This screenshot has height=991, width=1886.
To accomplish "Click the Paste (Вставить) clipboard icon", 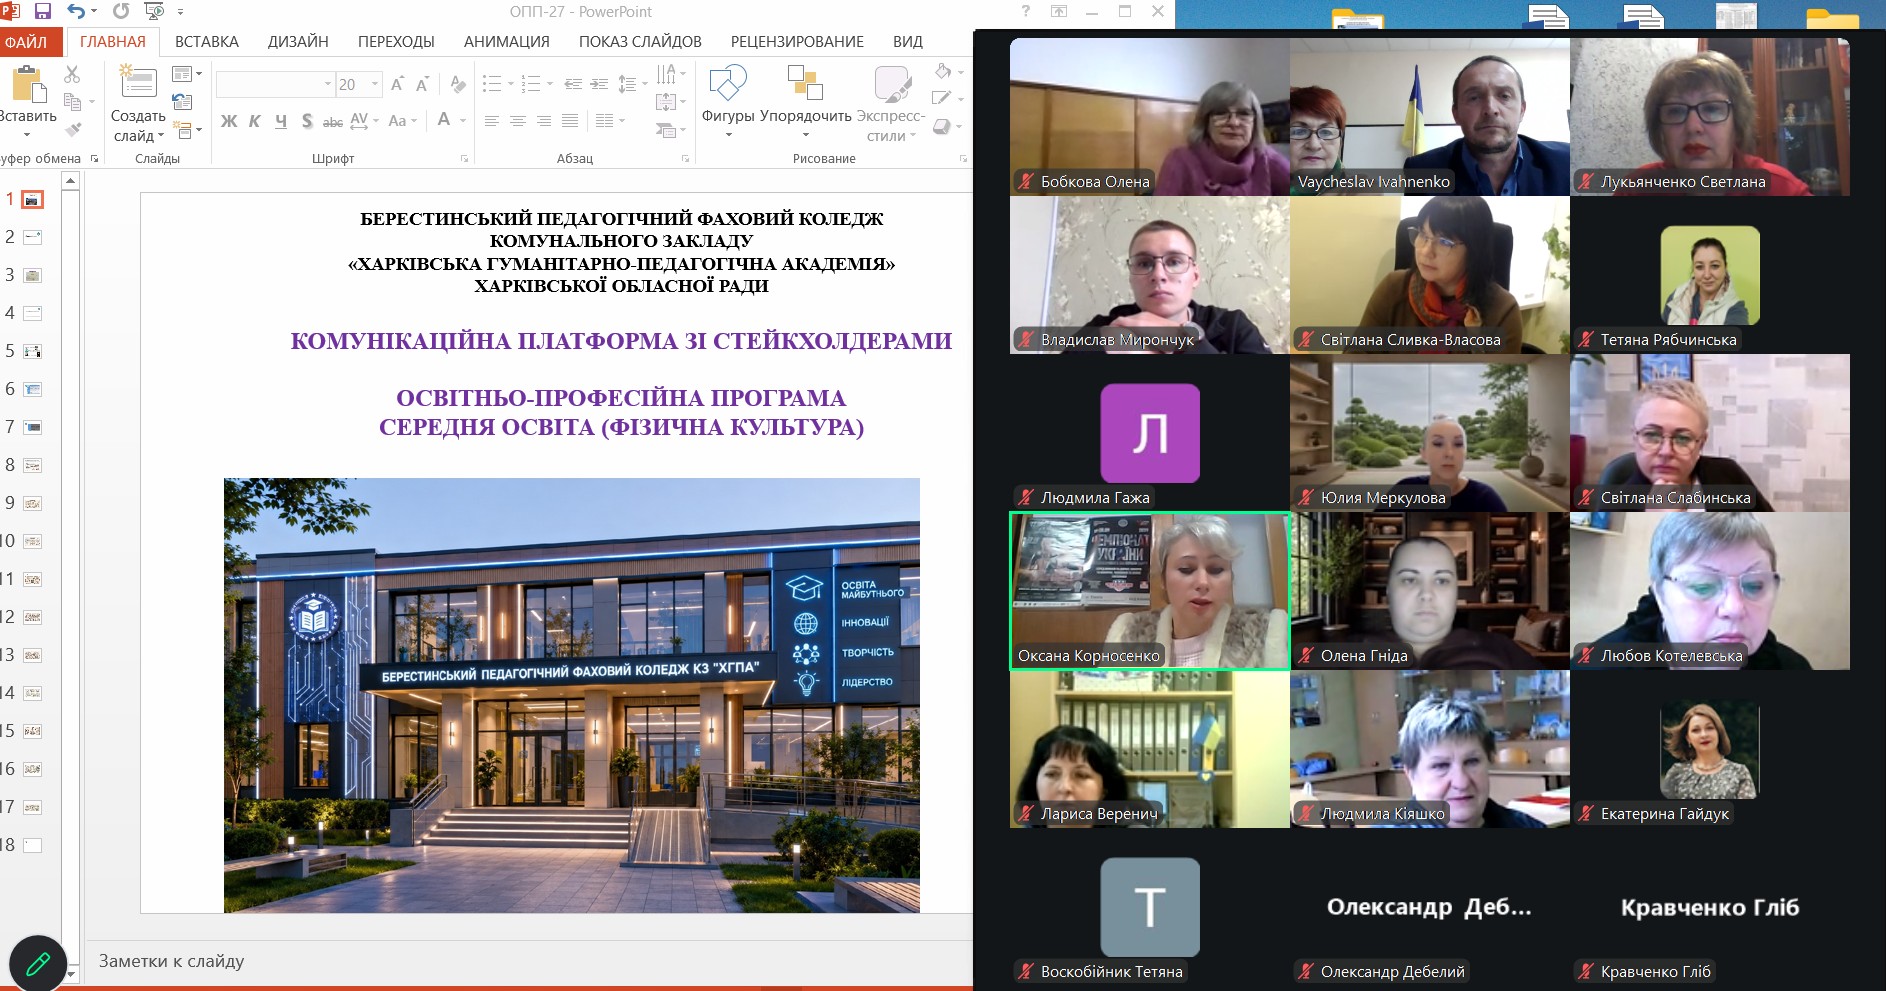I will tap(28, 85).
